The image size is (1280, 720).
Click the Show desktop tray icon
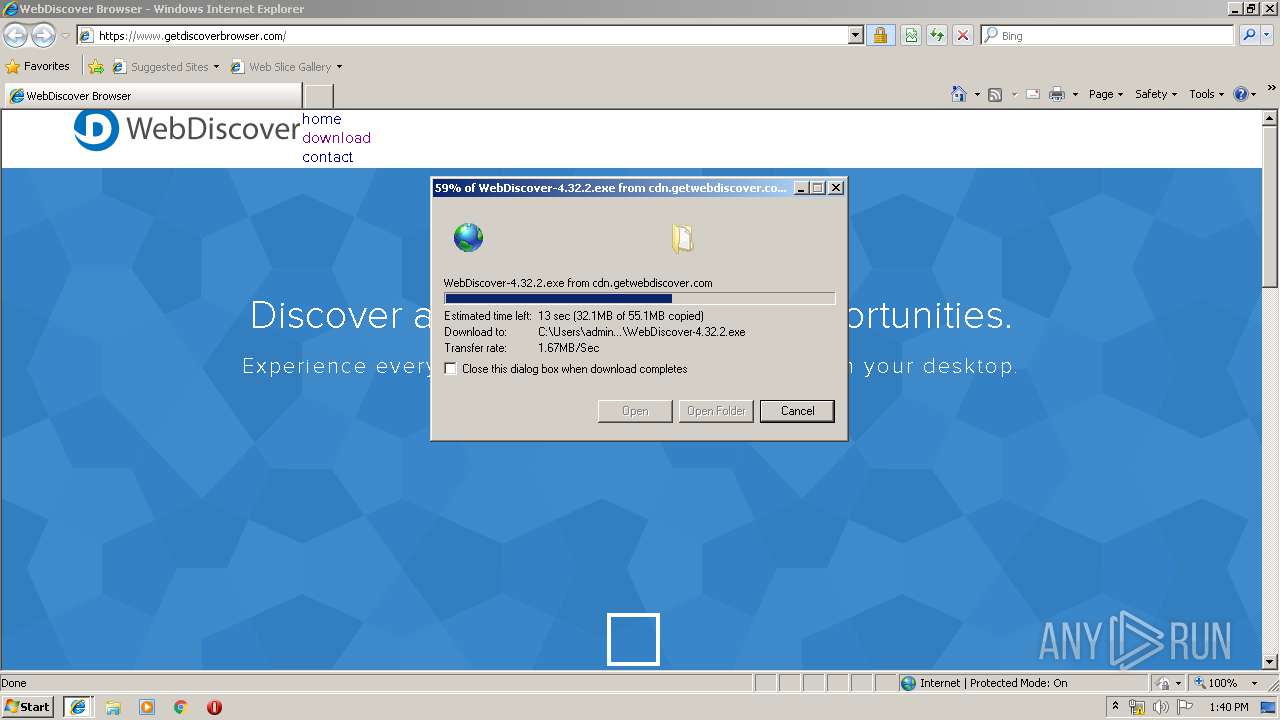(x=1269, y=707)
